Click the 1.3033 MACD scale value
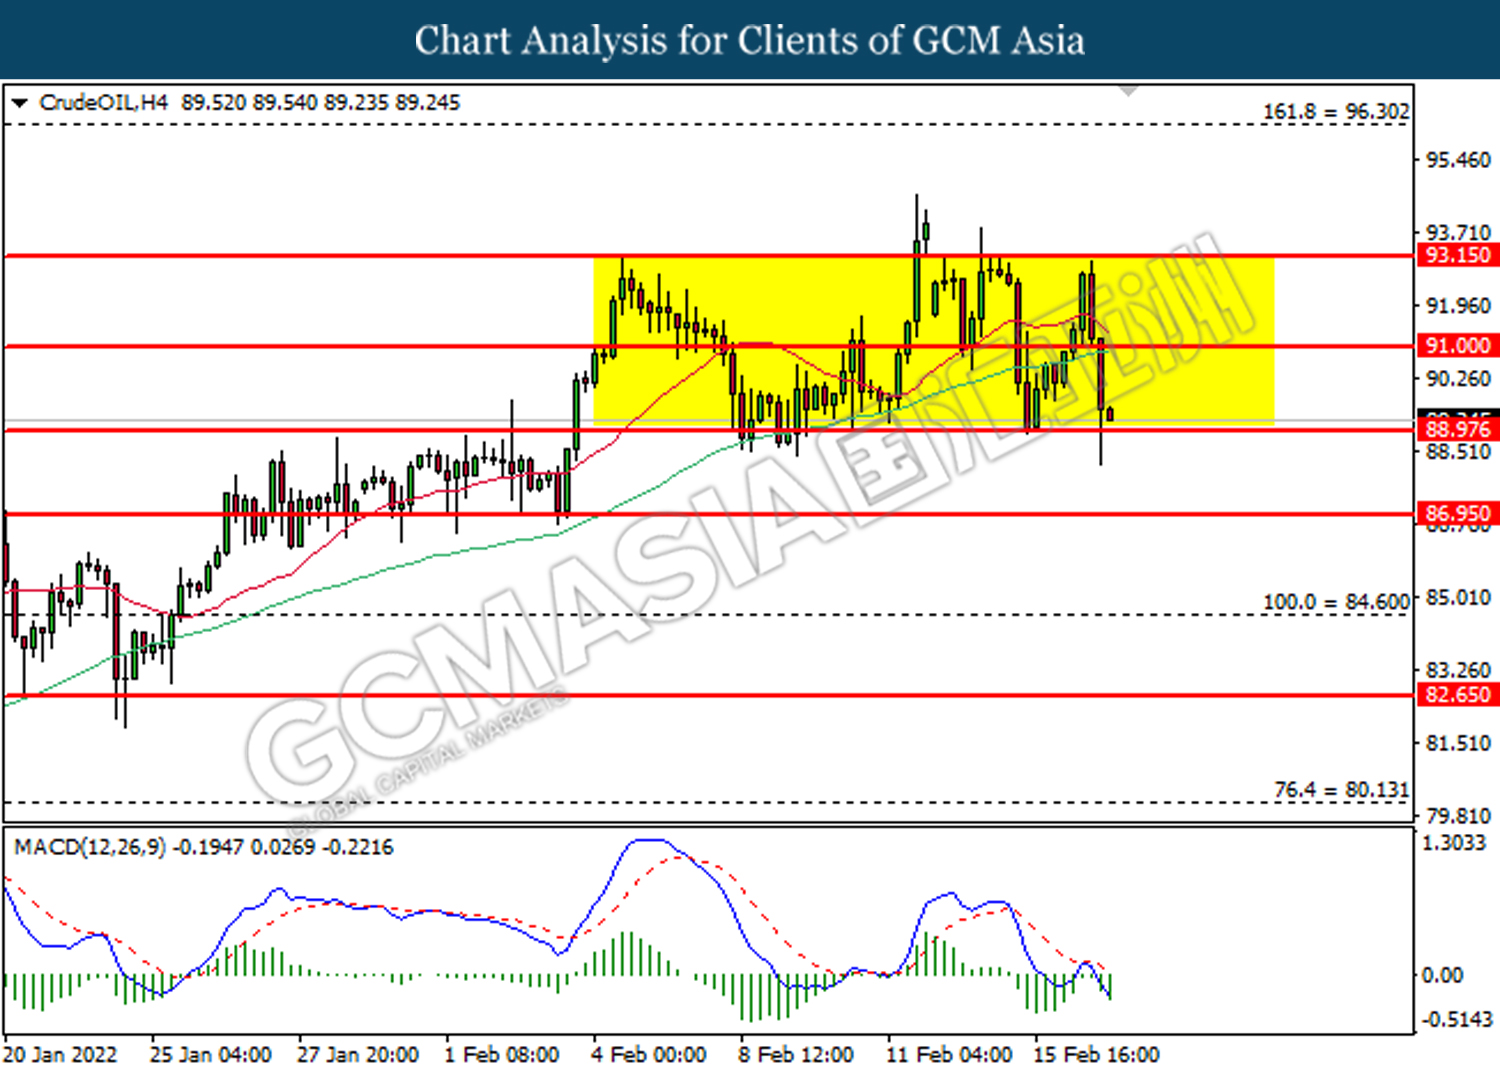The image size is (1500, 1071). [1454, 842]
